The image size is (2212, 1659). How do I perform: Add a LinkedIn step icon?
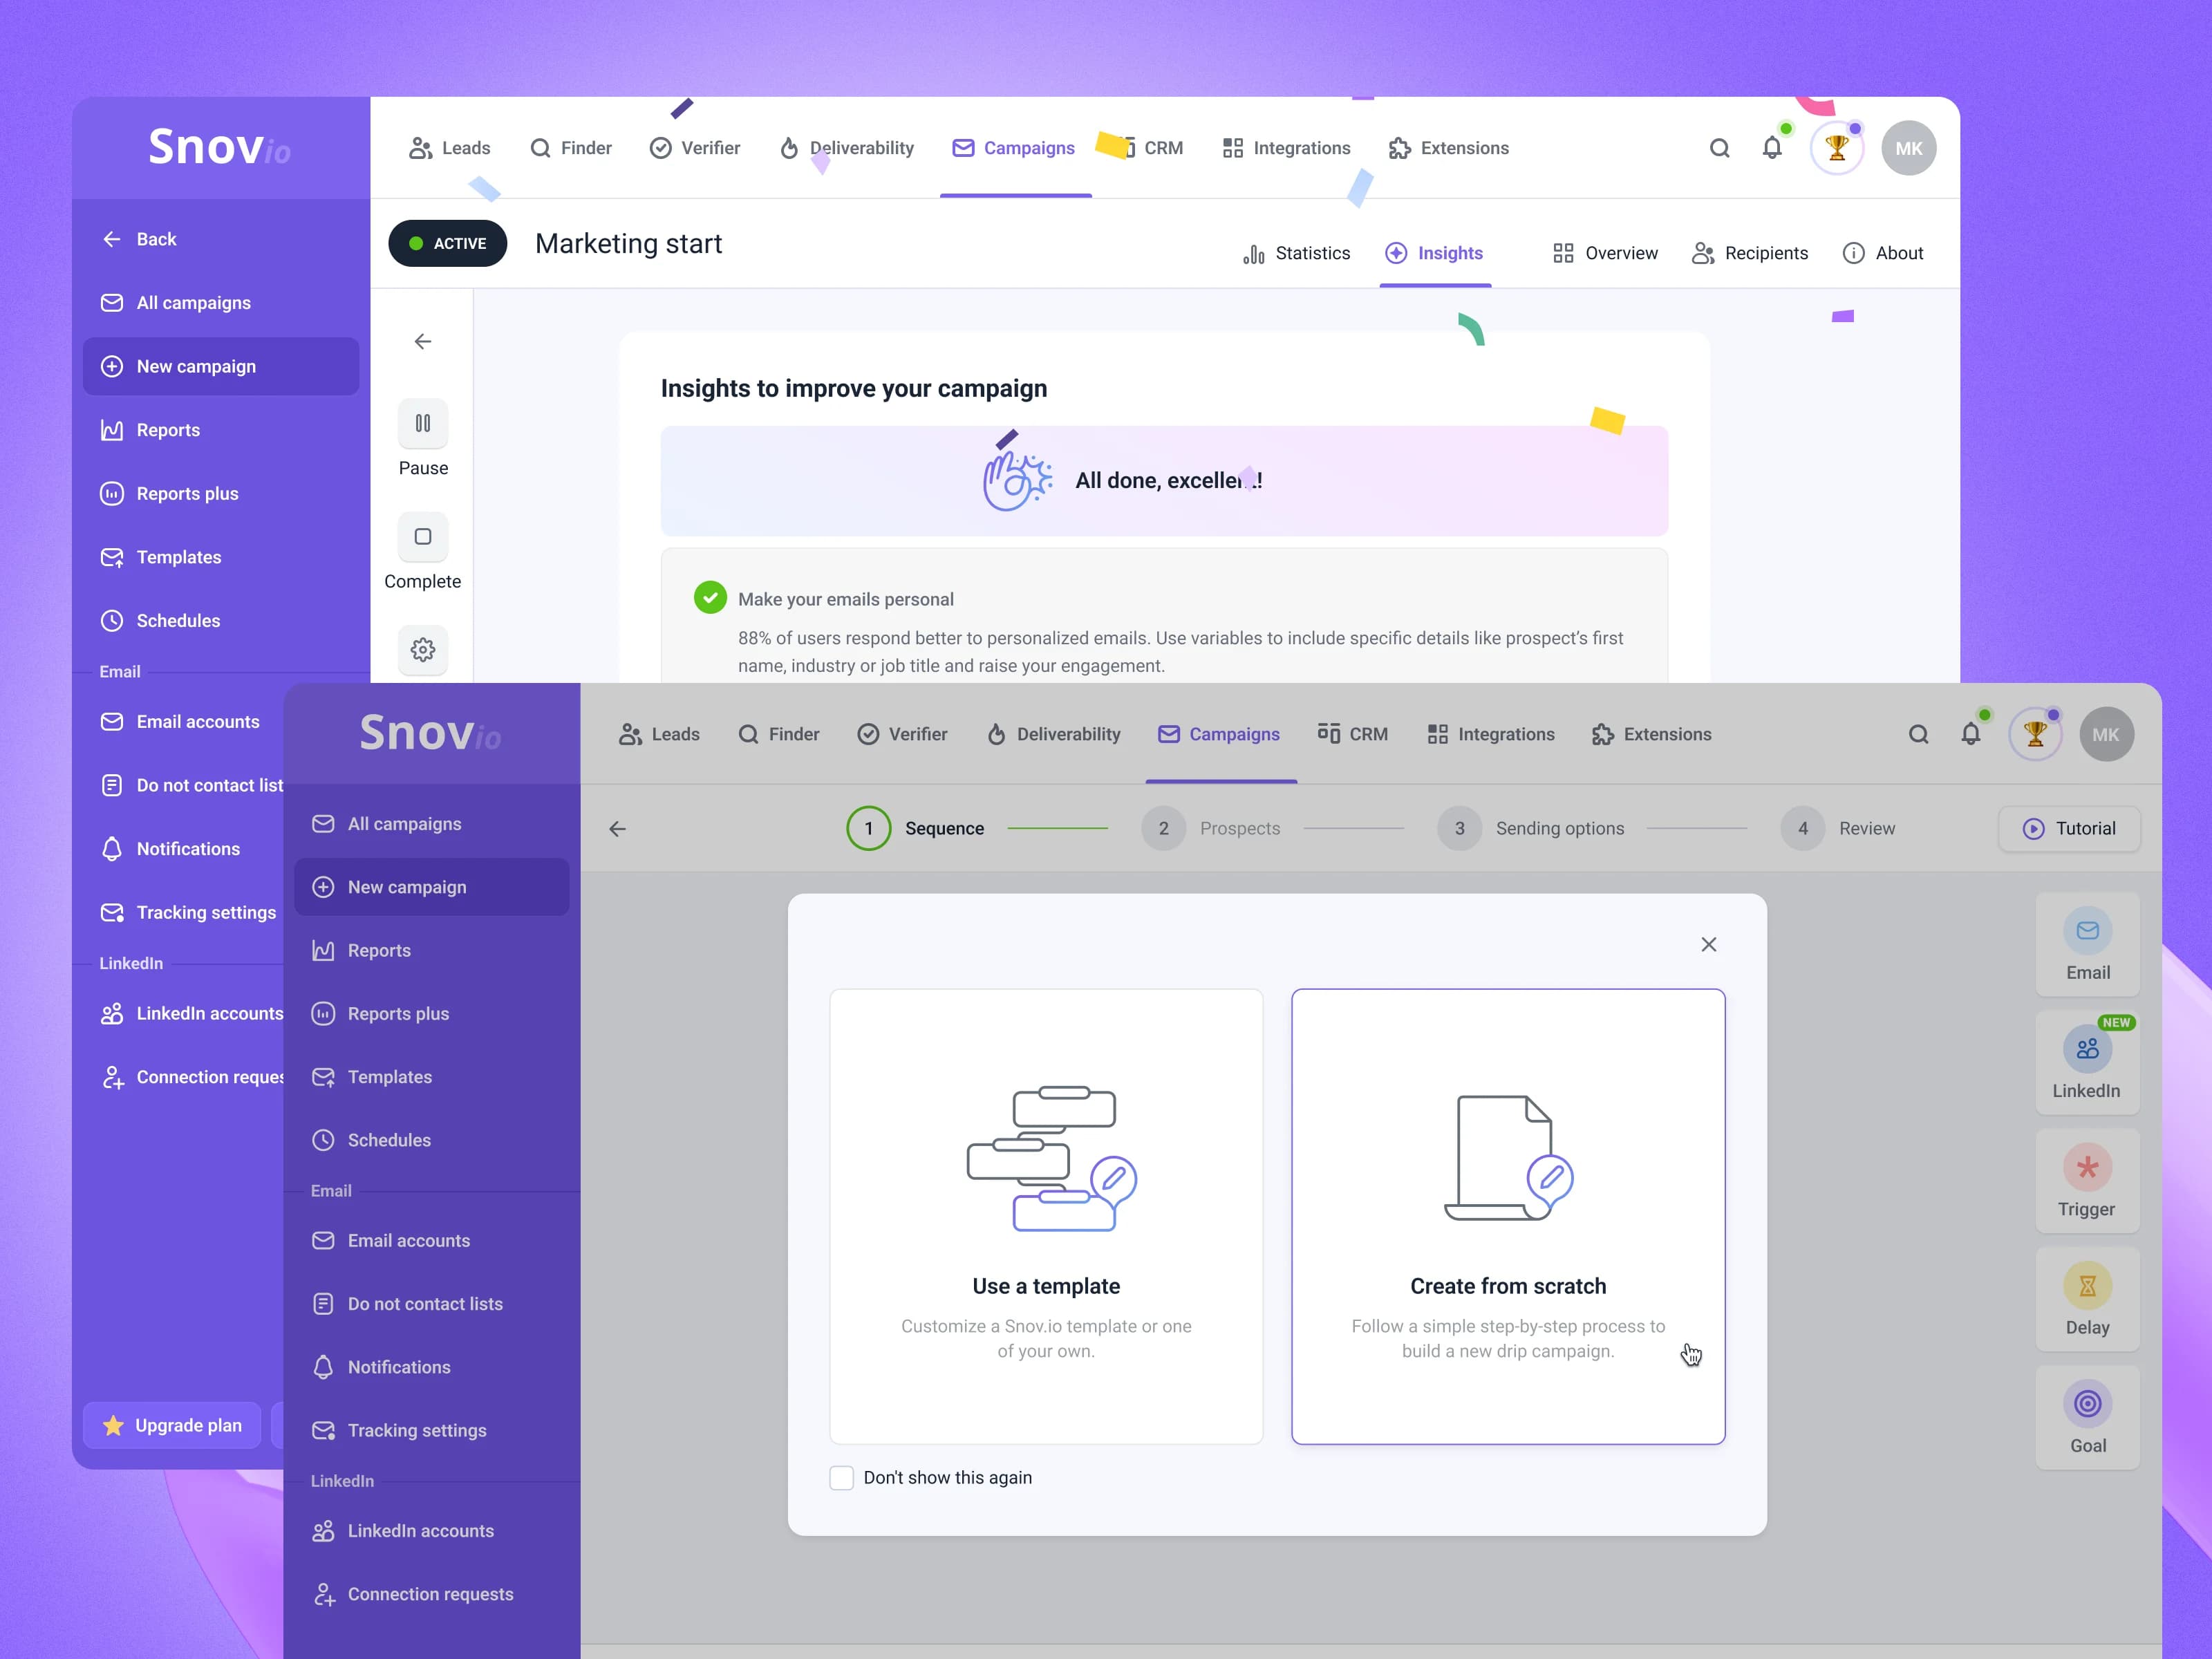tap(2087, 1049)
